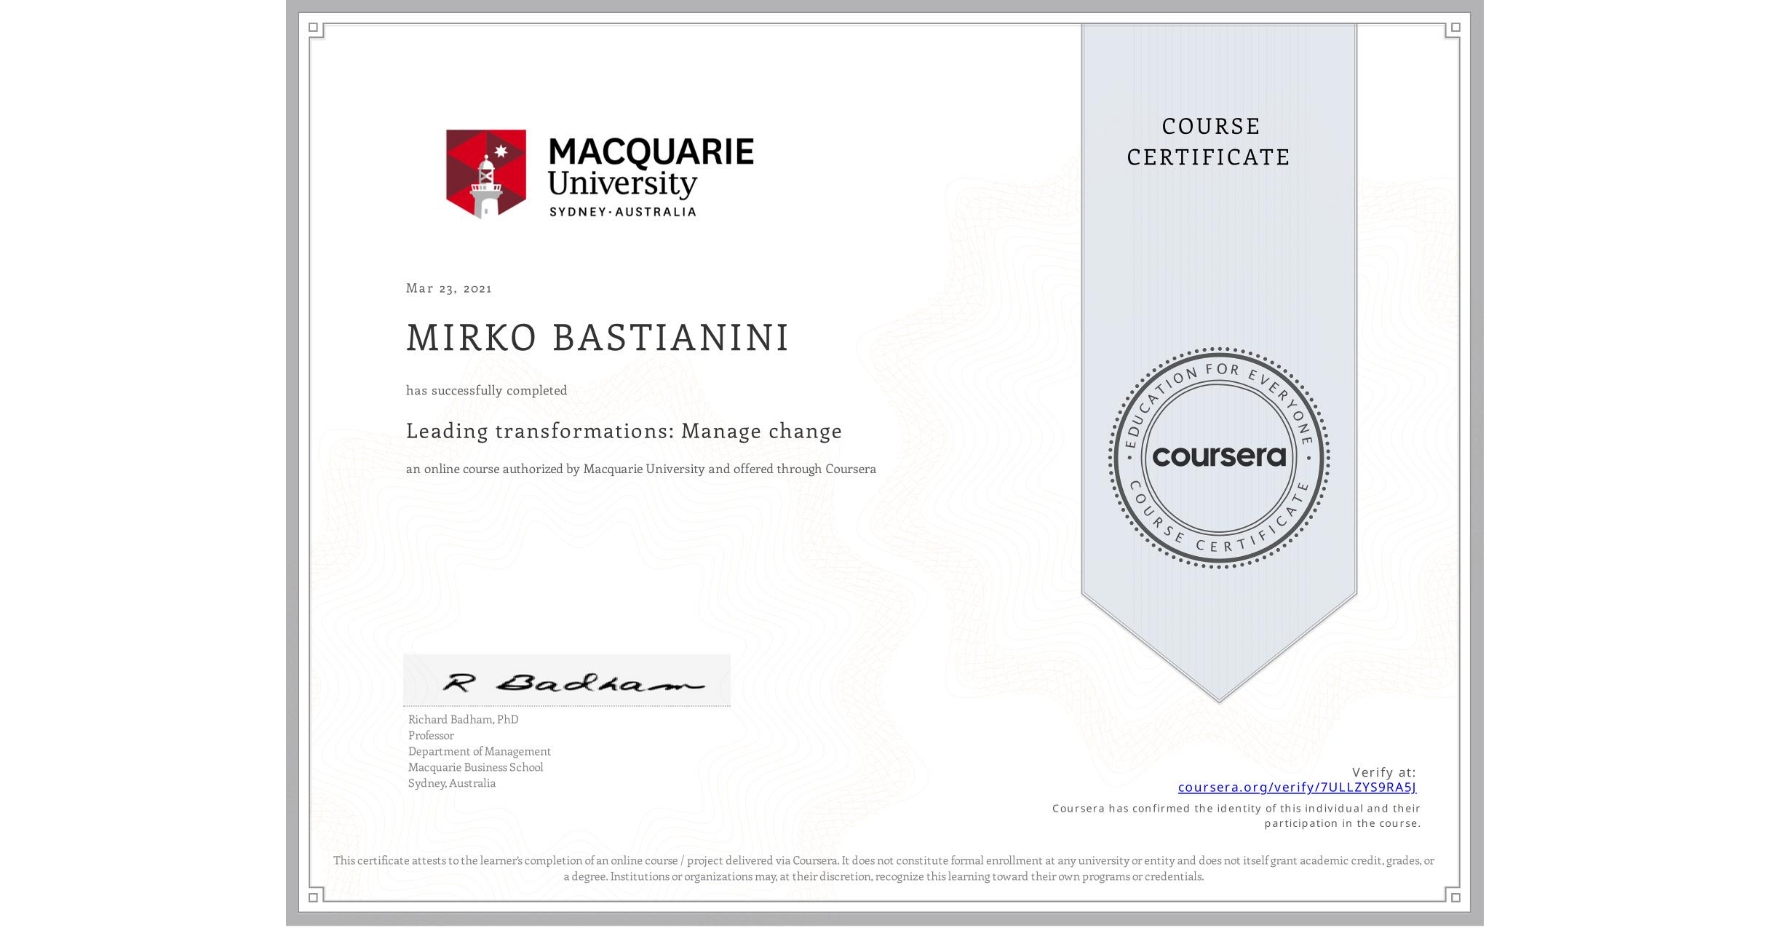
Task: Select the Coursera circular seal
Action: (1218, 458)
